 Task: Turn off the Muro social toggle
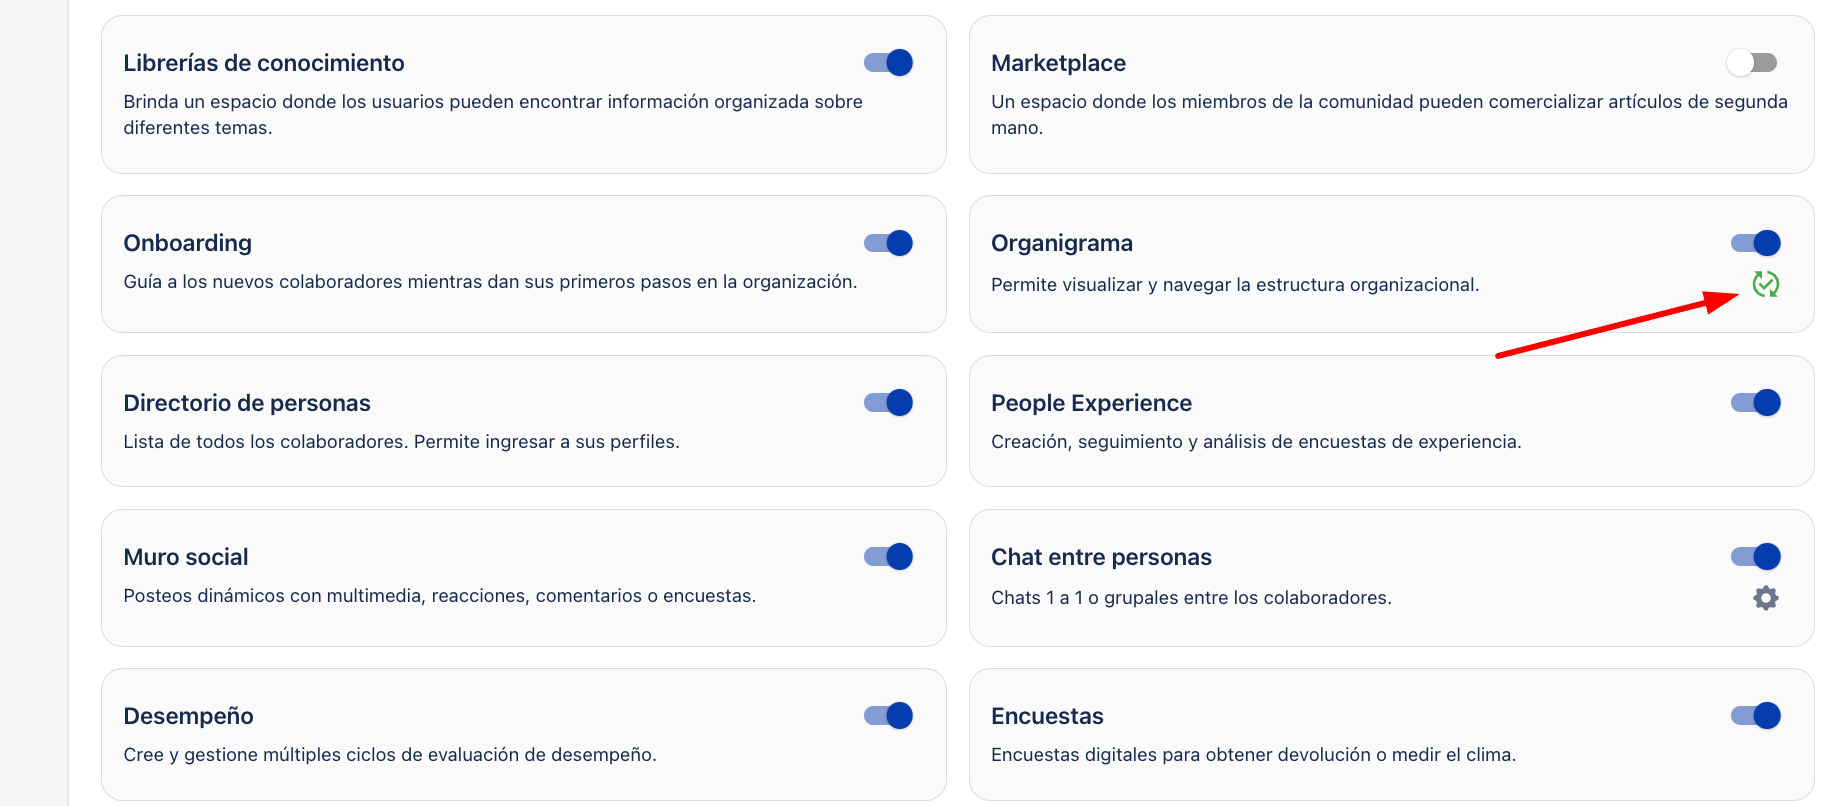tap(888, 557)
